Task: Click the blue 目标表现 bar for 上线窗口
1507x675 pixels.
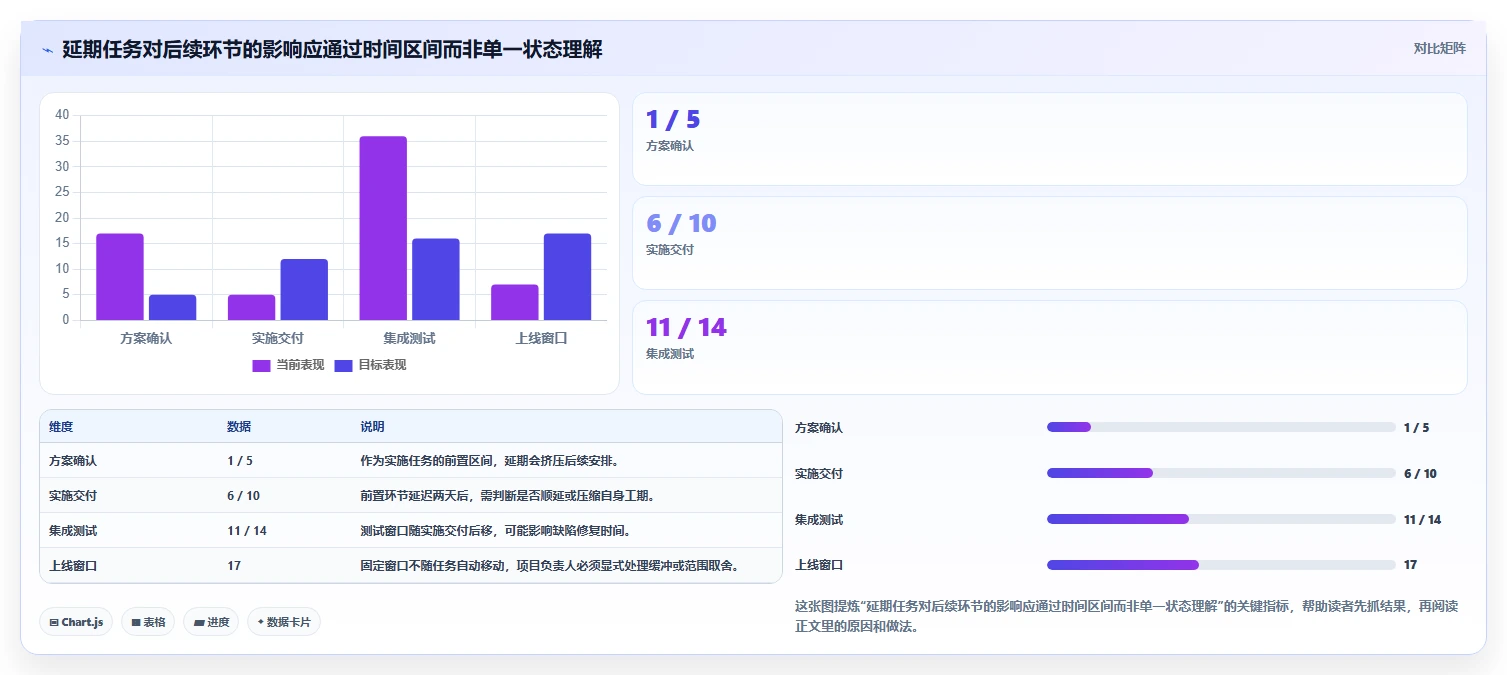Action: point(568,277)
